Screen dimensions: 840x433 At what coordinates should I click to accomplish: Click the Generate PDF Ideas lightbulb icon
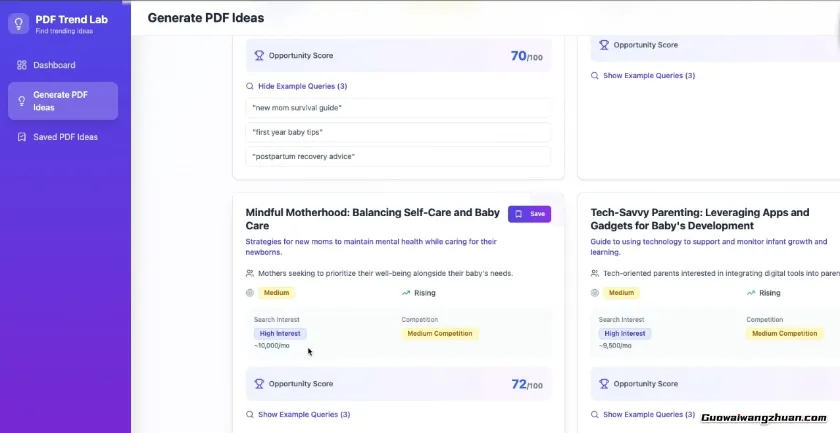click(22, 101)
